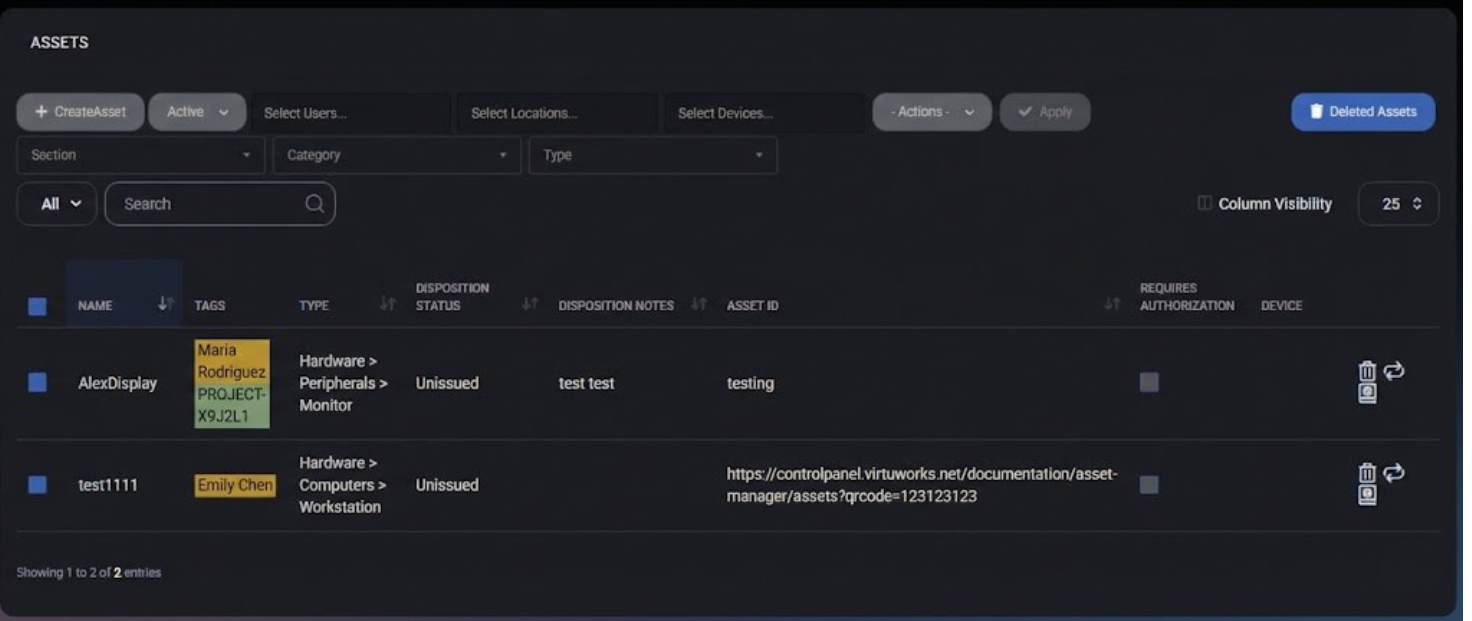Click the device icon below trash in AlexDisplay row
This screenshot has height=621, width=1472.
click(1367, 394)
